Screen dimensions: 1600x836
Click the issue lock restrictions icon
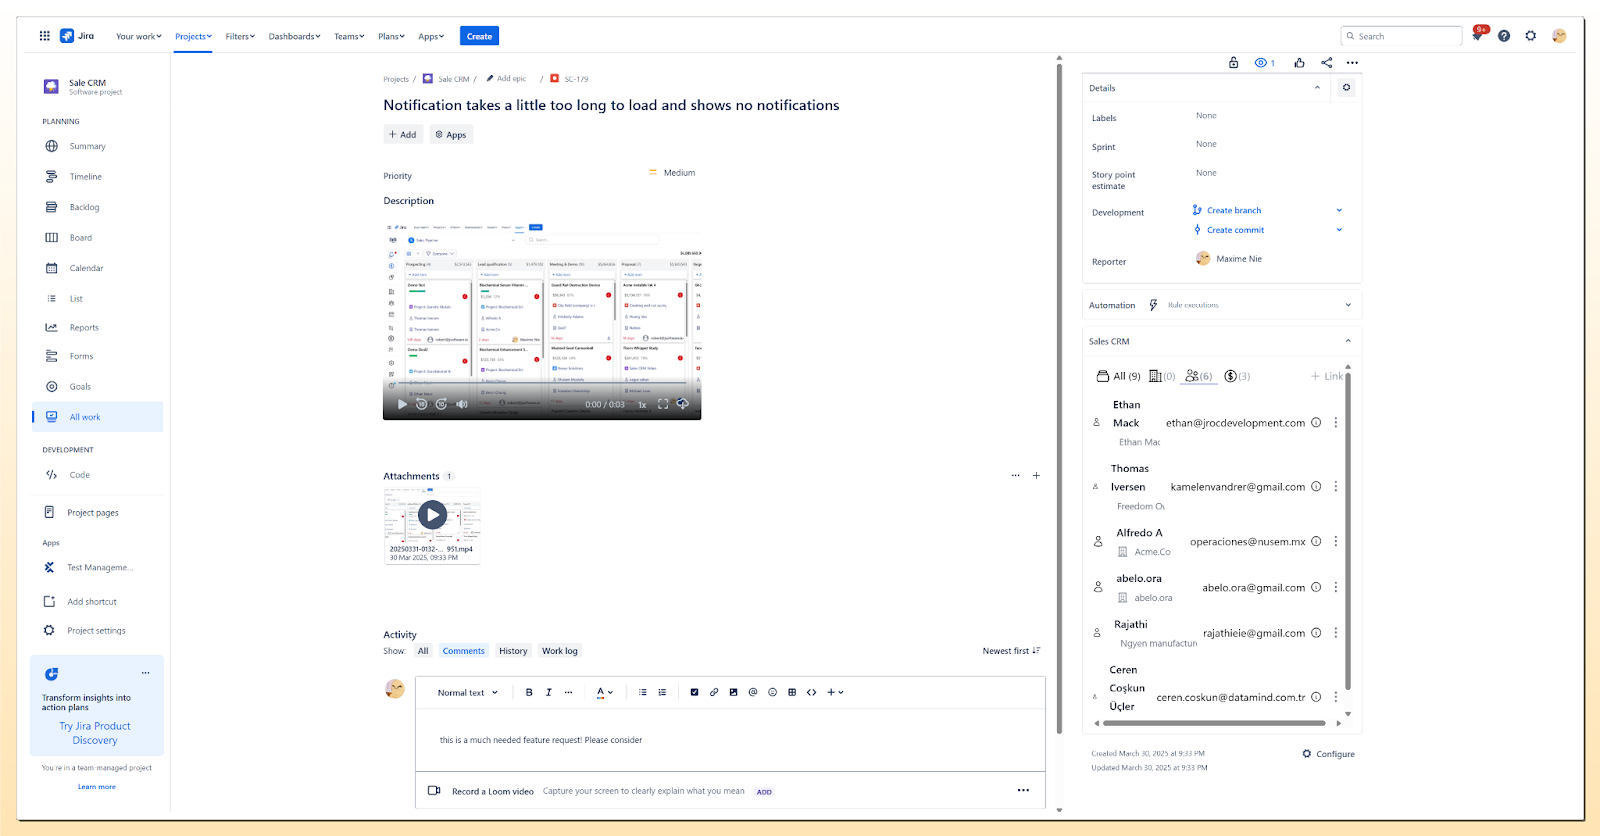(1234, 62)
